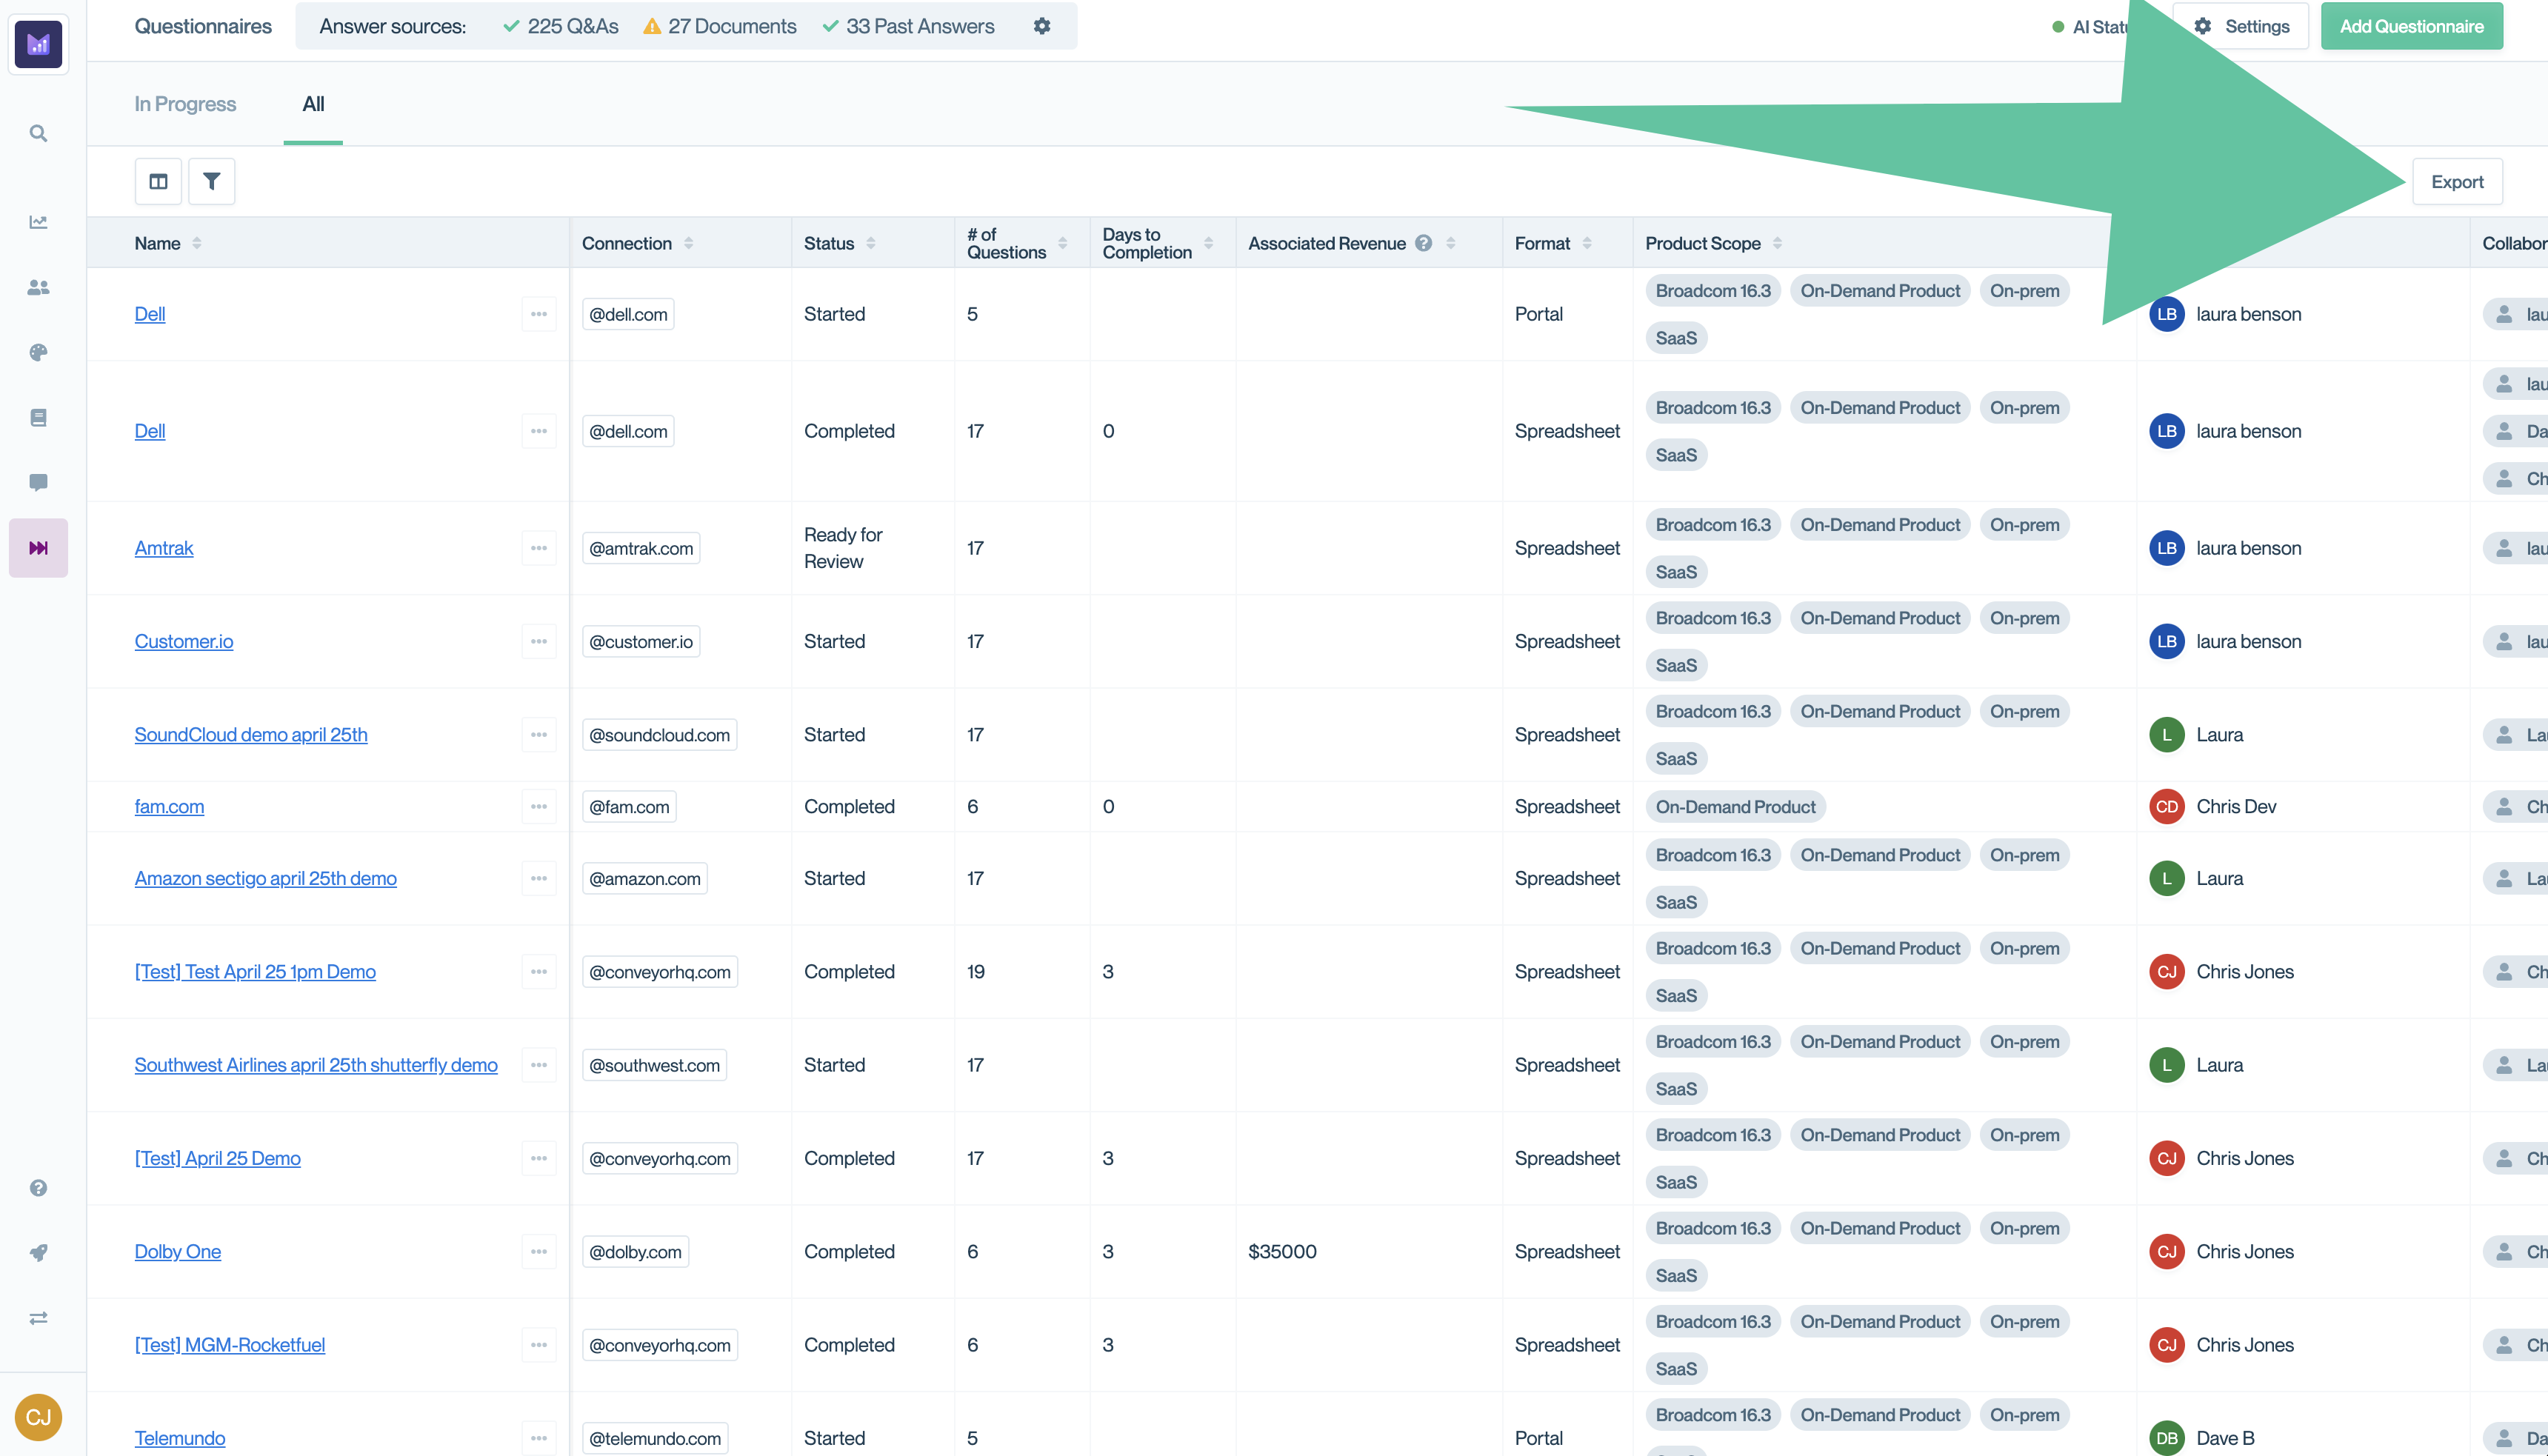
Task: Open the rocket icon in sidebar
Action: 38,1252
